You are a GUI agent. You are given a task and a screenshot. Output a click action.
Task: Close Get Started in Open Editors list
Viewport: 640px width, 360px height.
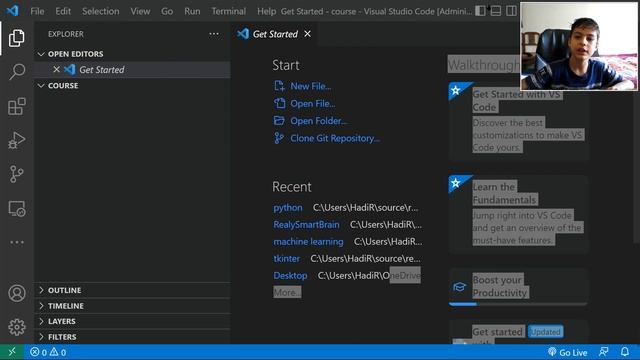[56, 69]
